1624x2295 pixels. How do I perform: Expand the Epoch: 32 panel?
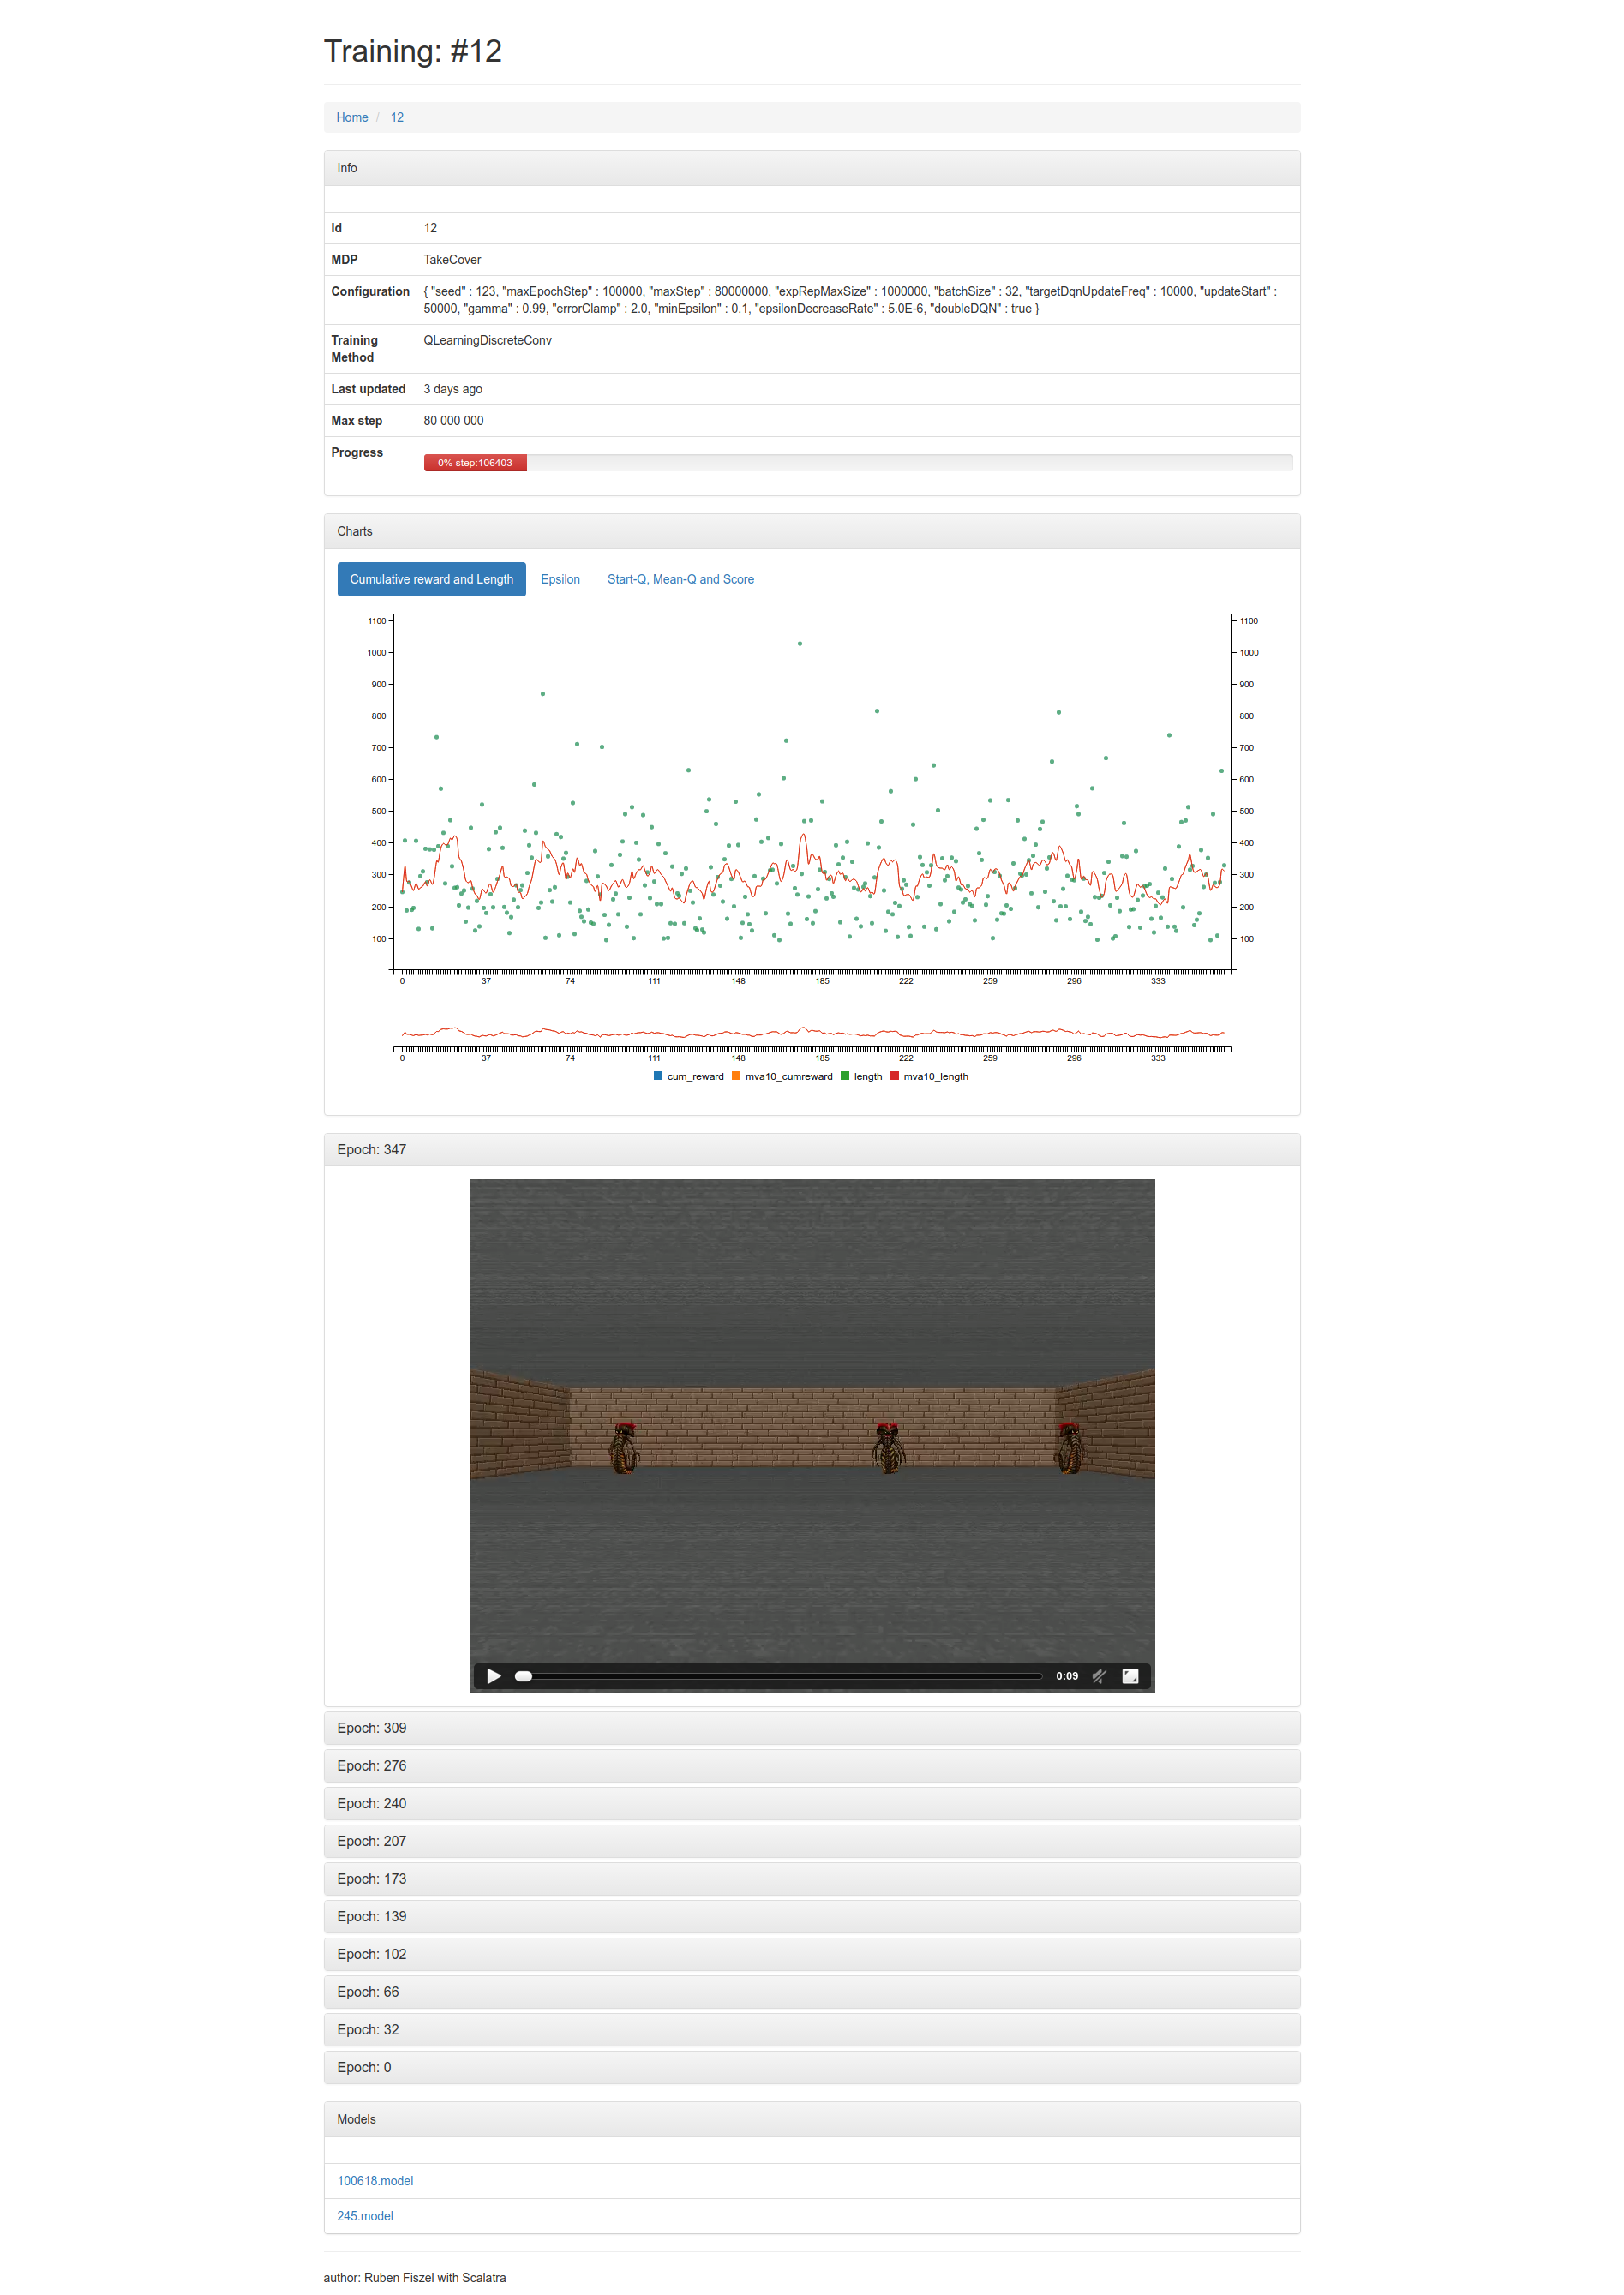(x=812, y=2029)
